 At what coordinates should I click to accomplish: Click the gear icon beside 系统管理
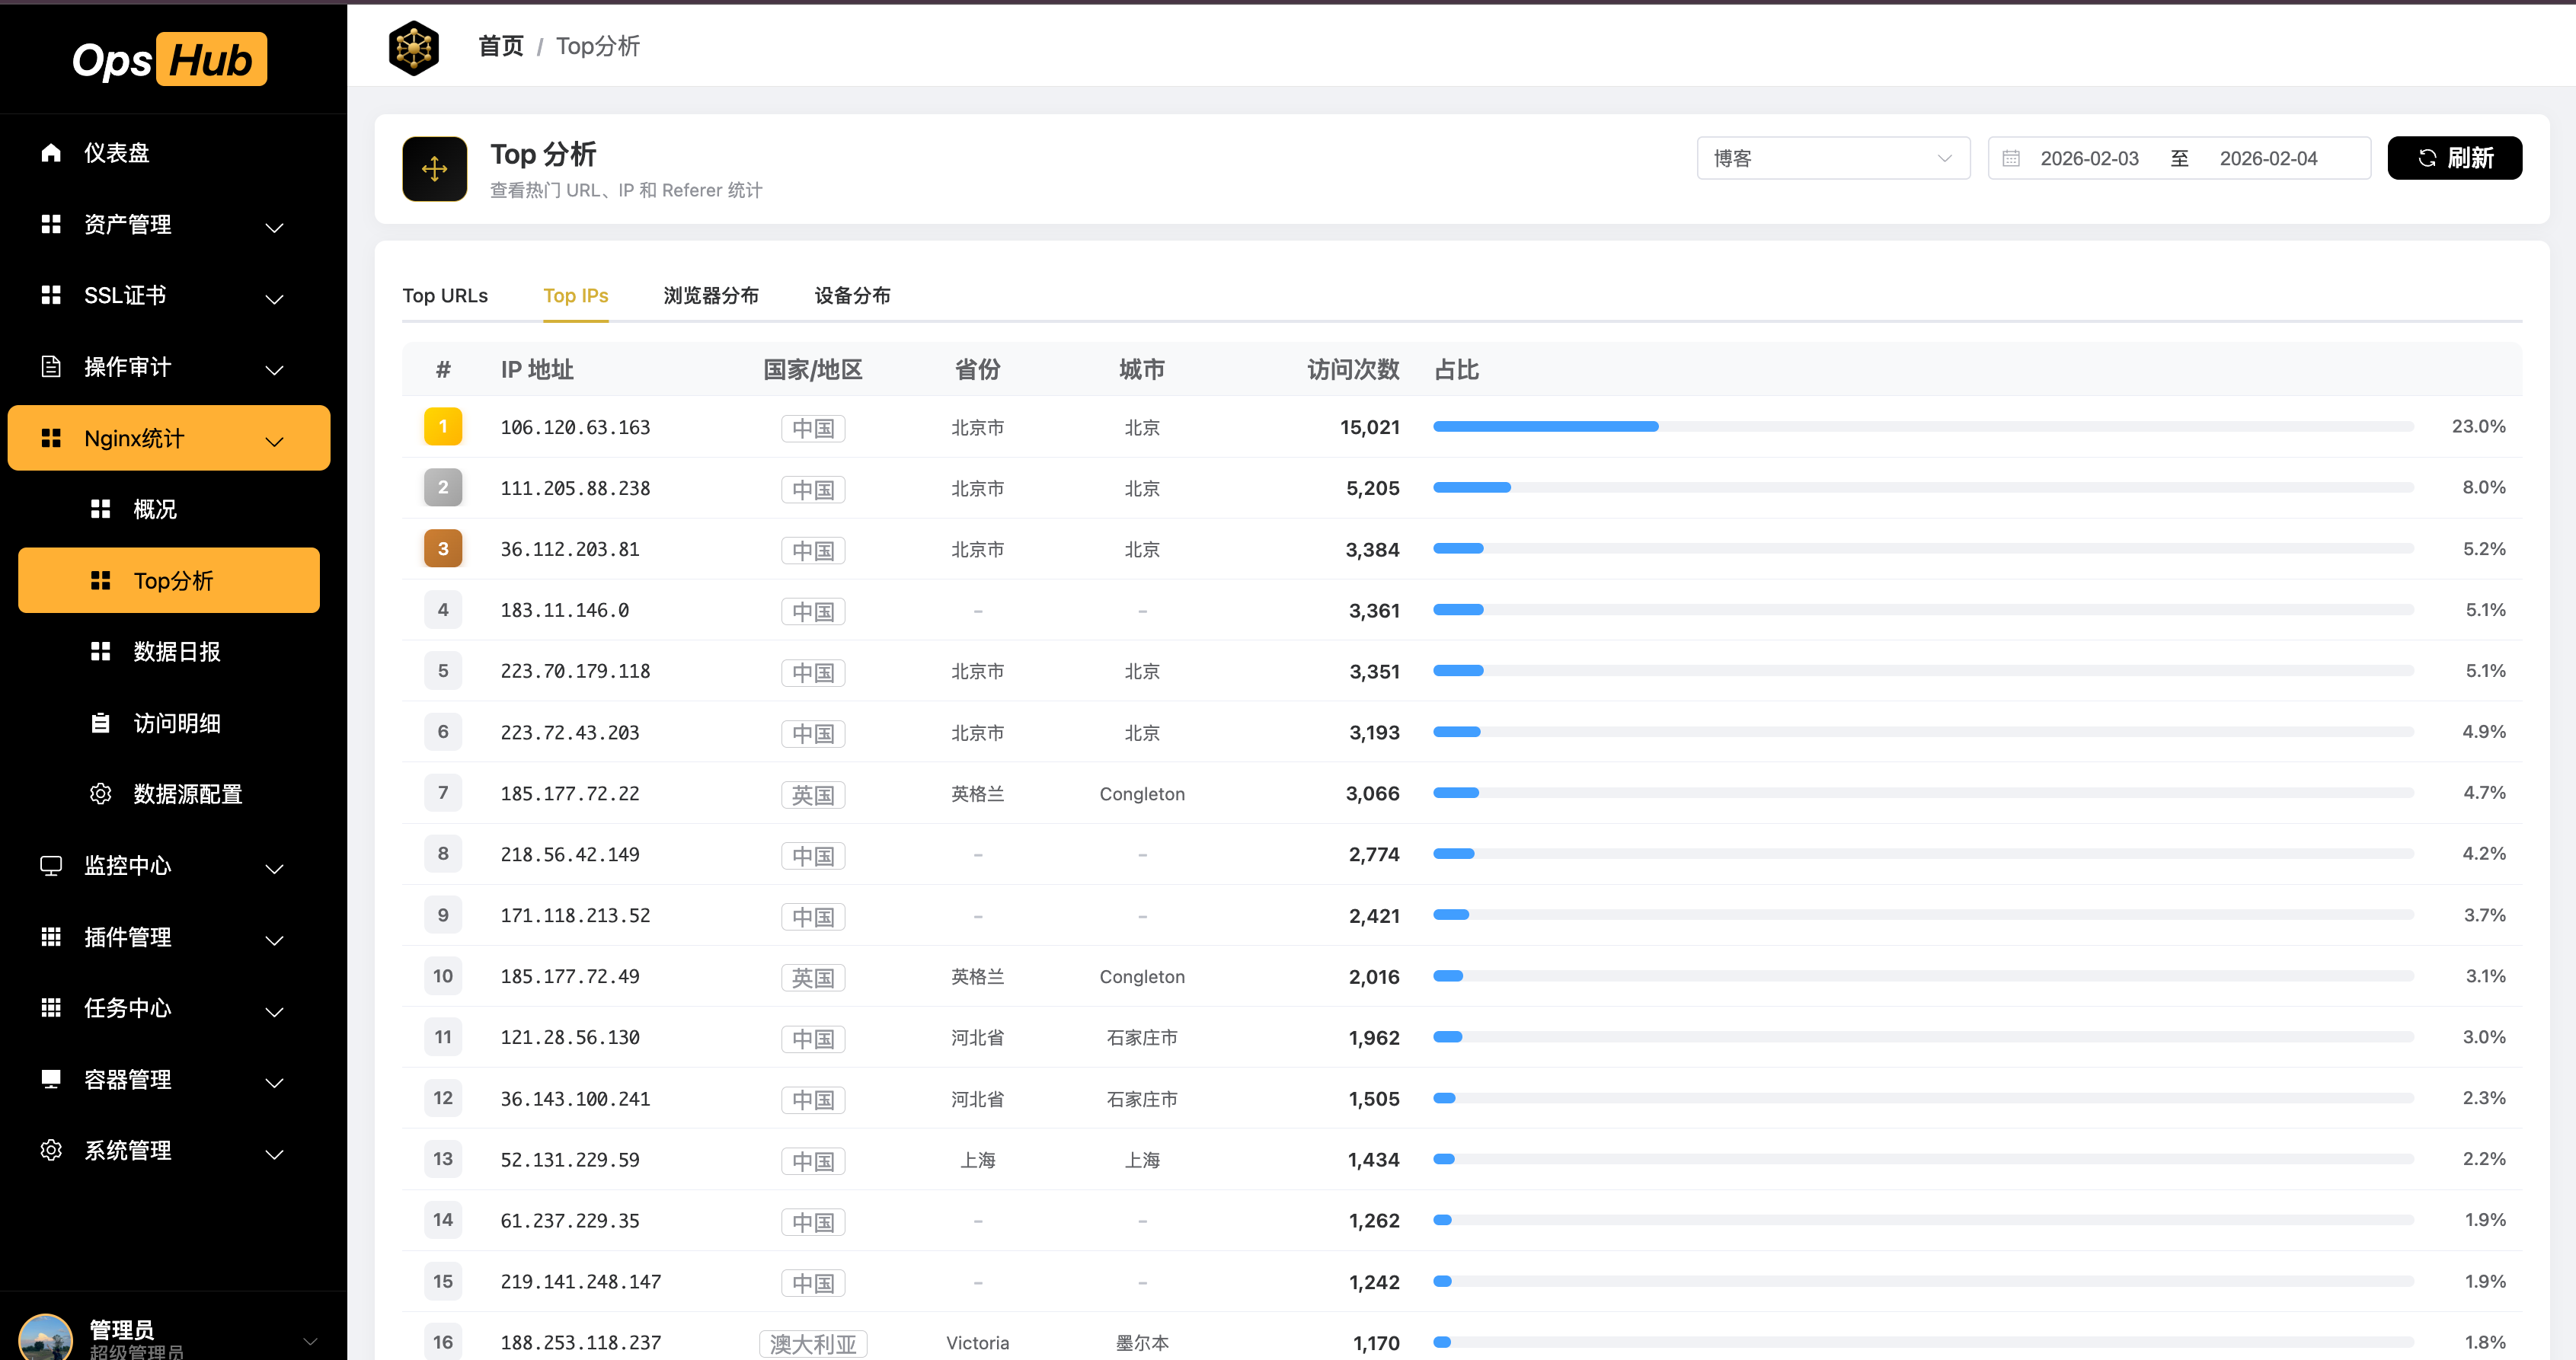(x=51, y=1150)
